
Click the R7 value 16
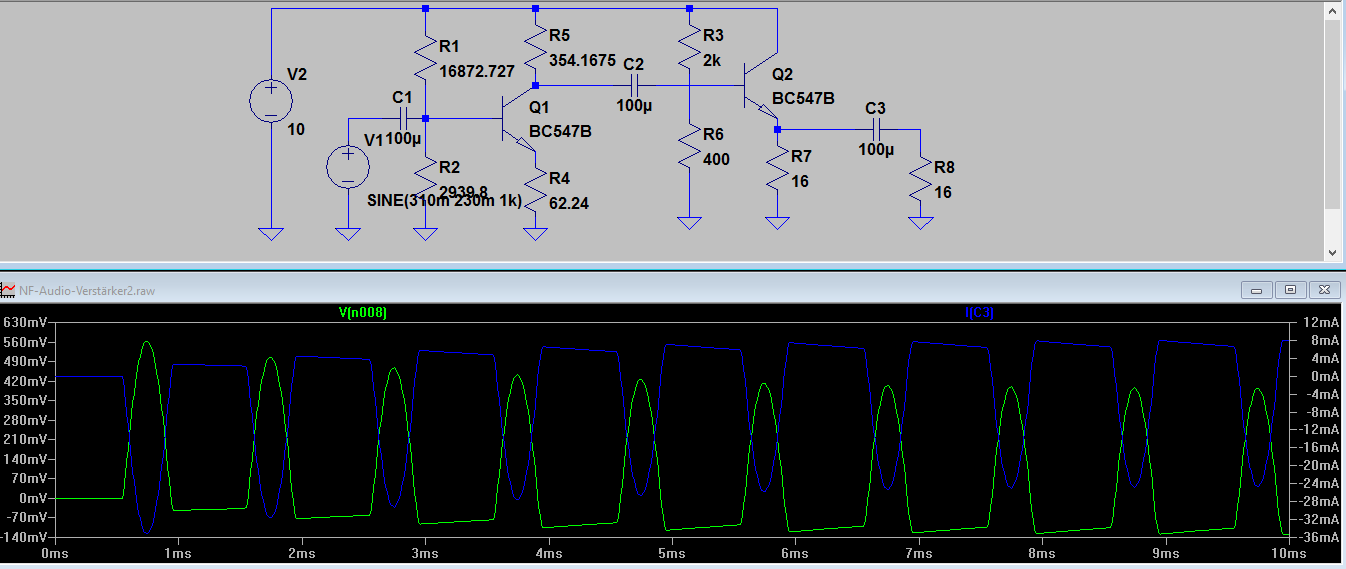[800, 181]
